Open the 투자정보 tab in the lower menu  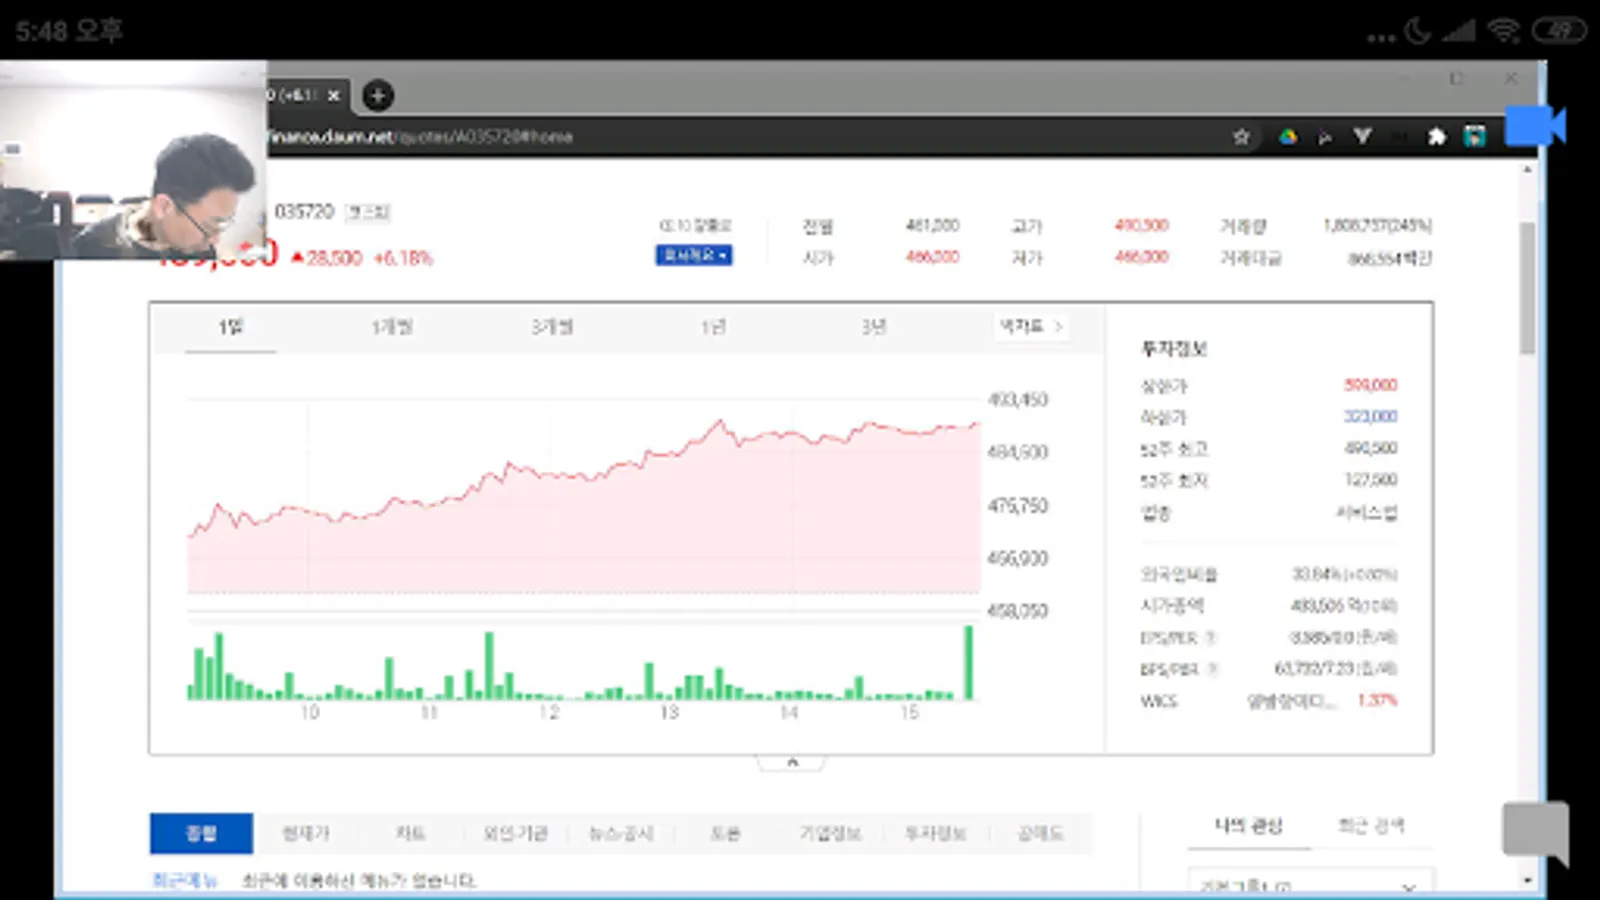click(935, 833)
